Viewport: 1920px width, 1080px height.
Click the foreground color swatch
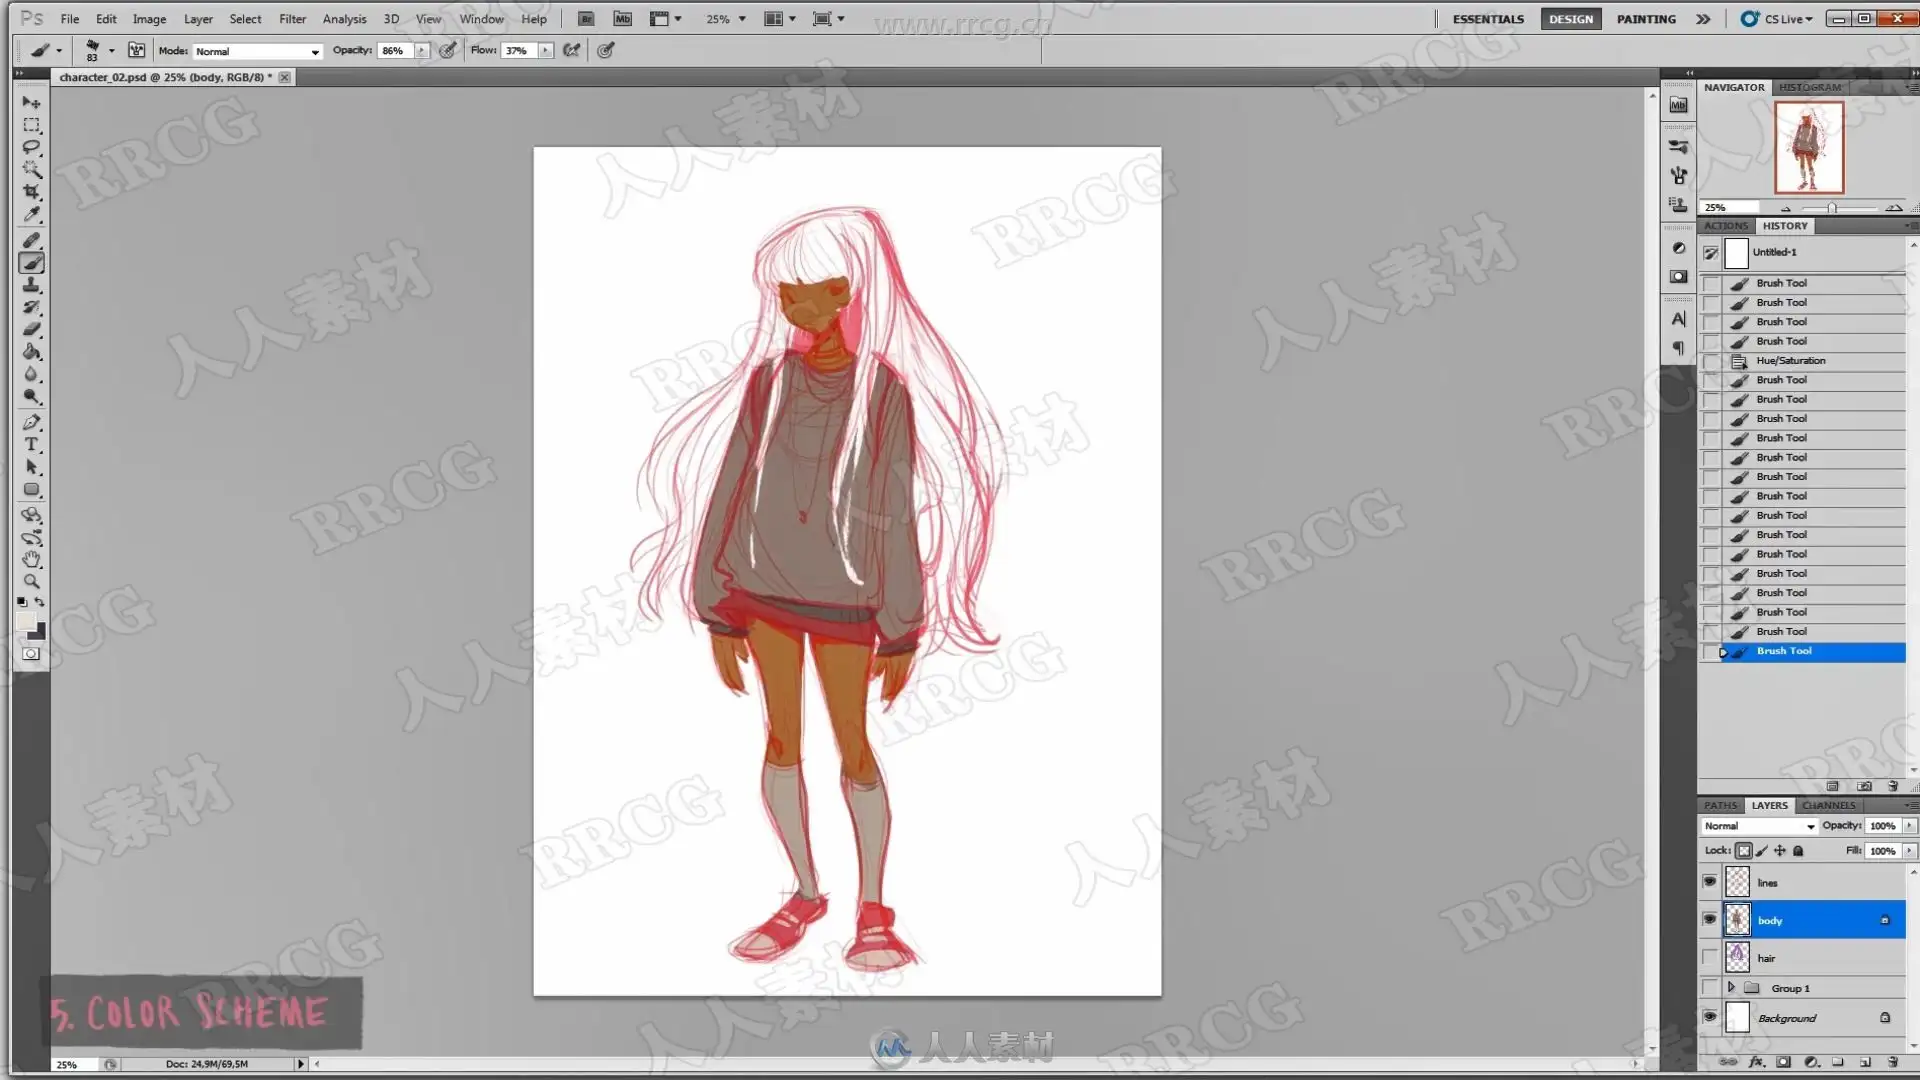tap(26, 622)
